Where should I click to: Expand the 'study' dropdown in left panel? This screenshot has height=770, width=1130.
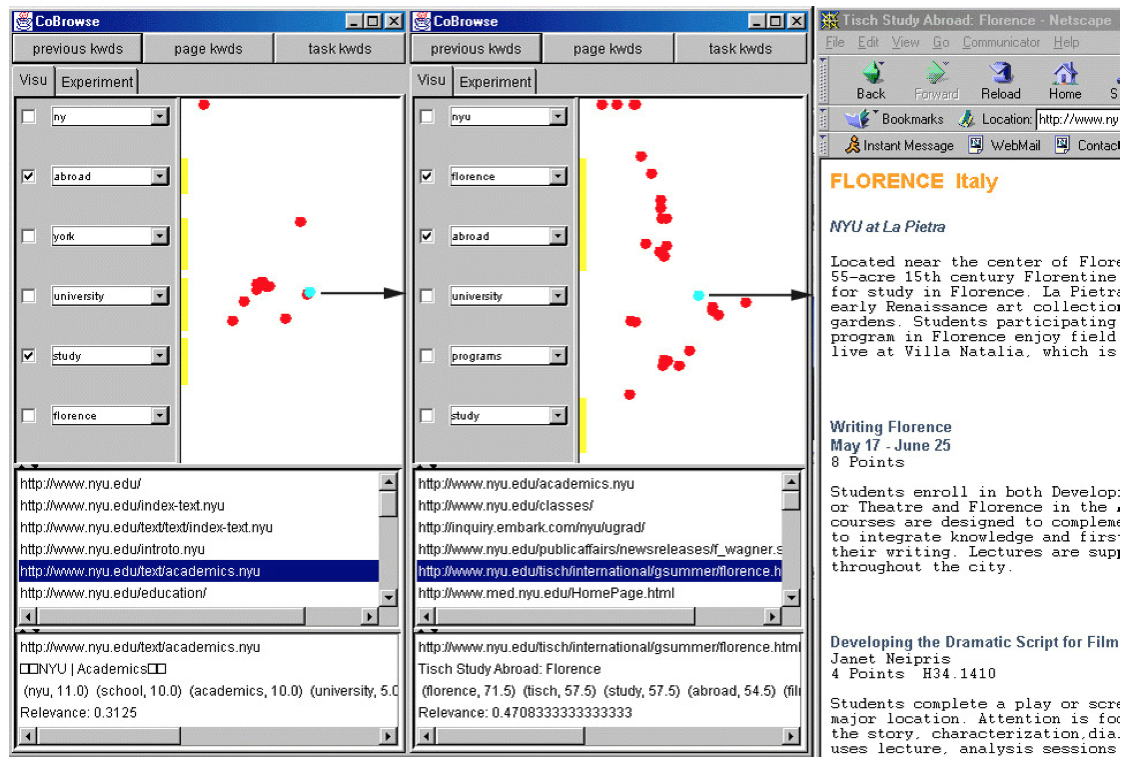click(x=160, y=357)
